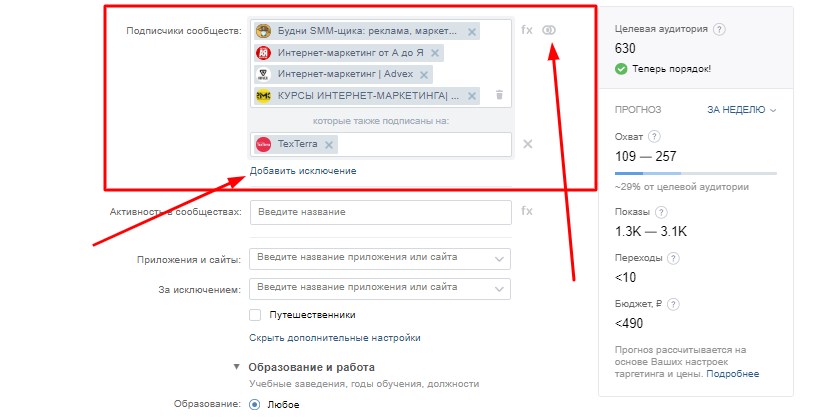This screenshot has height=418, width=818.
Task: Remove the TexTerra community tag
Action: coord(329,145)
